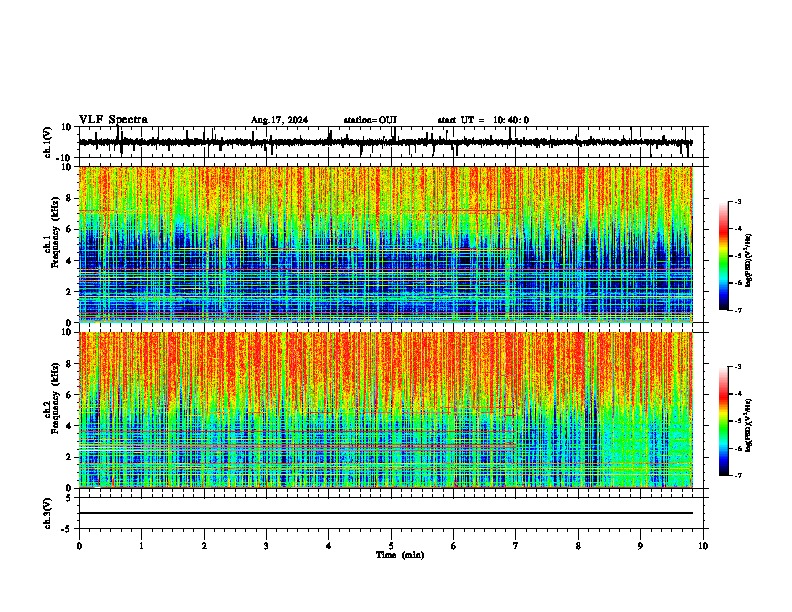Click the "start UT = 10:40:0" header text
Viewport: 792px width, 612px height.
coord(483,120)
